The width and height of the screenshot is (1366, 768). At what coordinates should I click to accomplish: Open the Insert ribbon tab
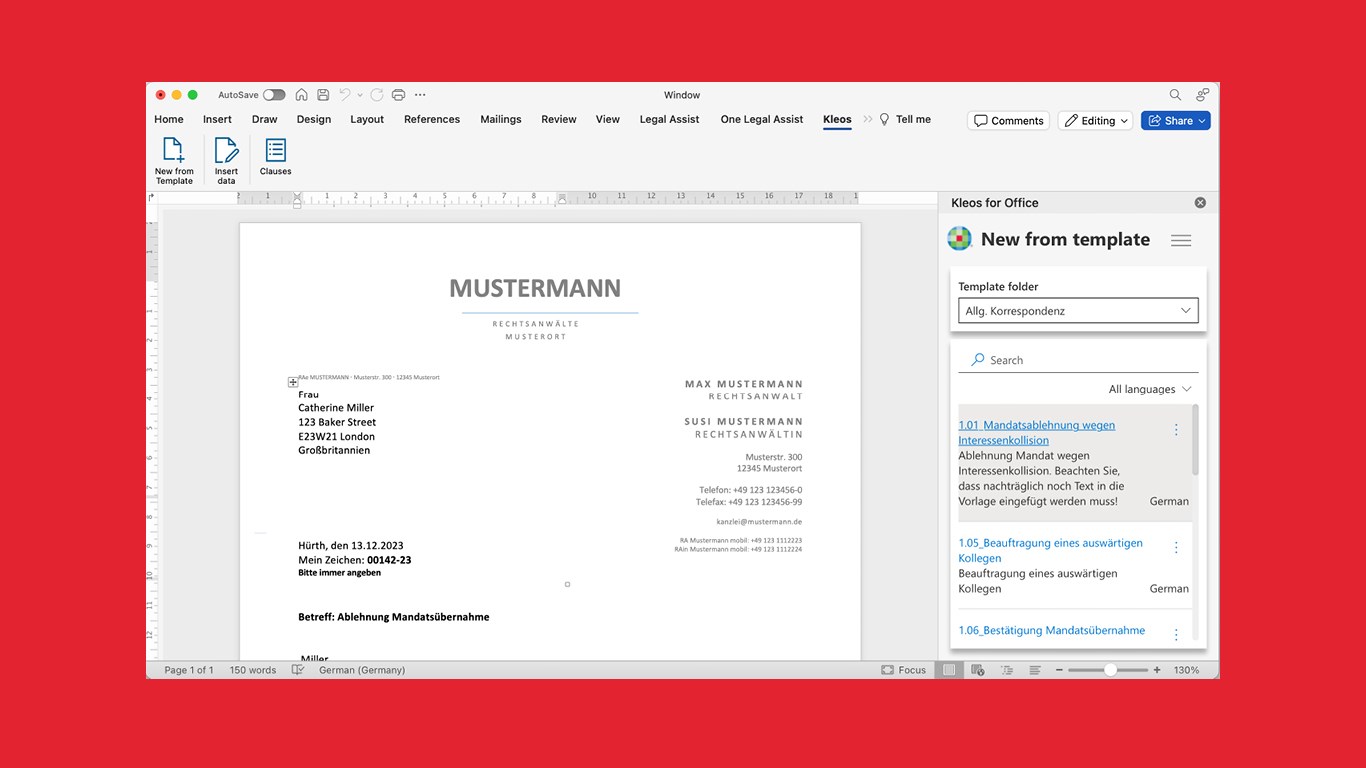(217, 119)
